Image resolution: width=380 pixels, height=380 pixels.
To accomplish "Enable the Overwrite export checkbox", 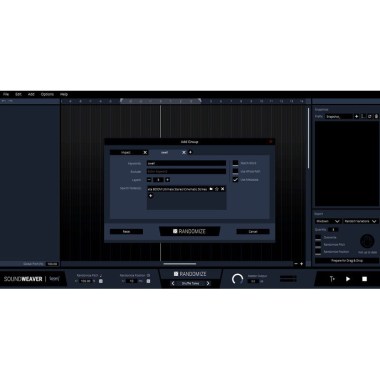I will 318,237.
